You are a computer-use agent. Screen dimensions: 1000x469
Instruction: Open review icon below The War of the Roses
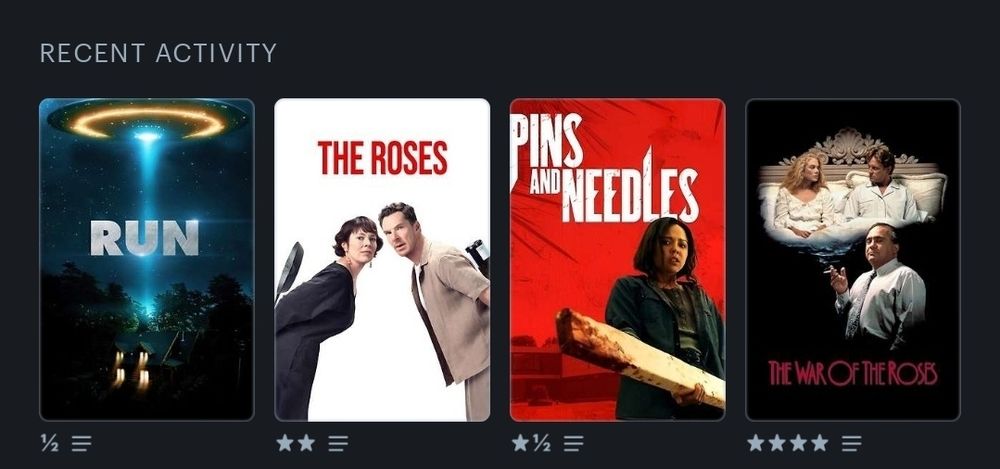851,443
